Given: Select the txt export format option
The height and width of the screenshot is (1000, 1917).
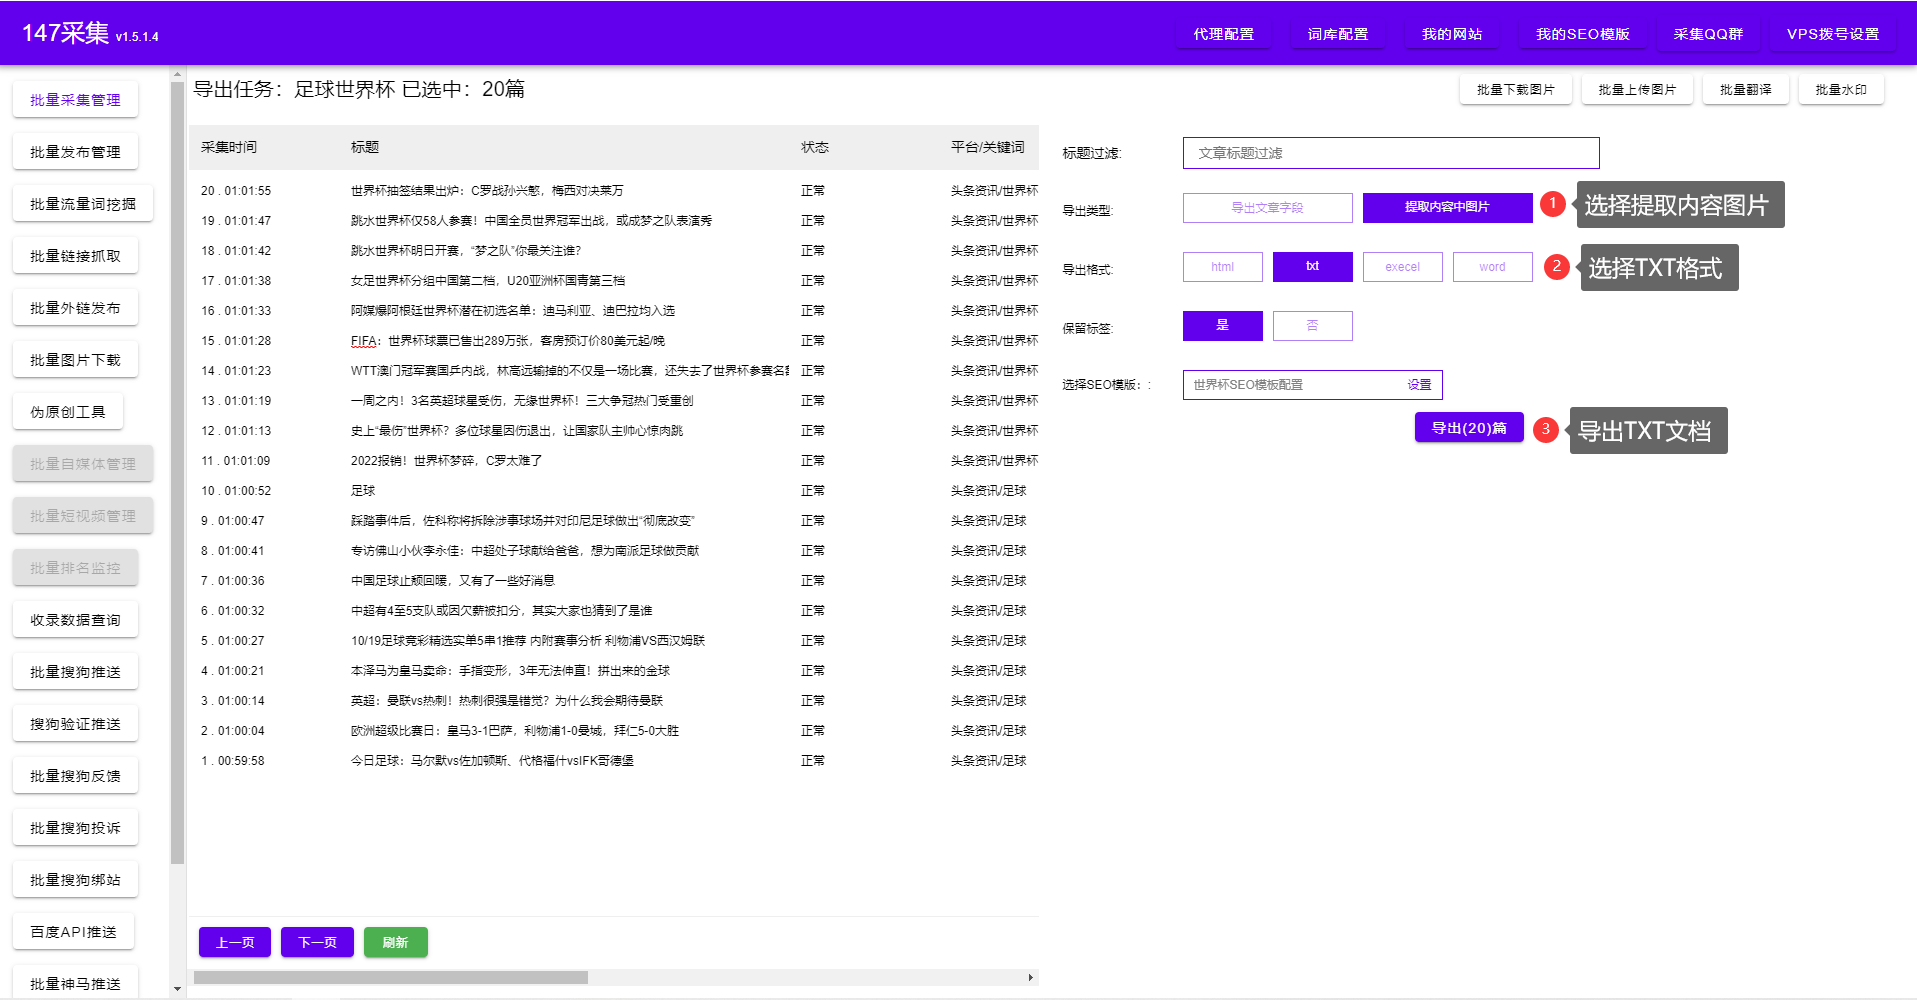Looking at the screenshot, I should [1312, 267].
